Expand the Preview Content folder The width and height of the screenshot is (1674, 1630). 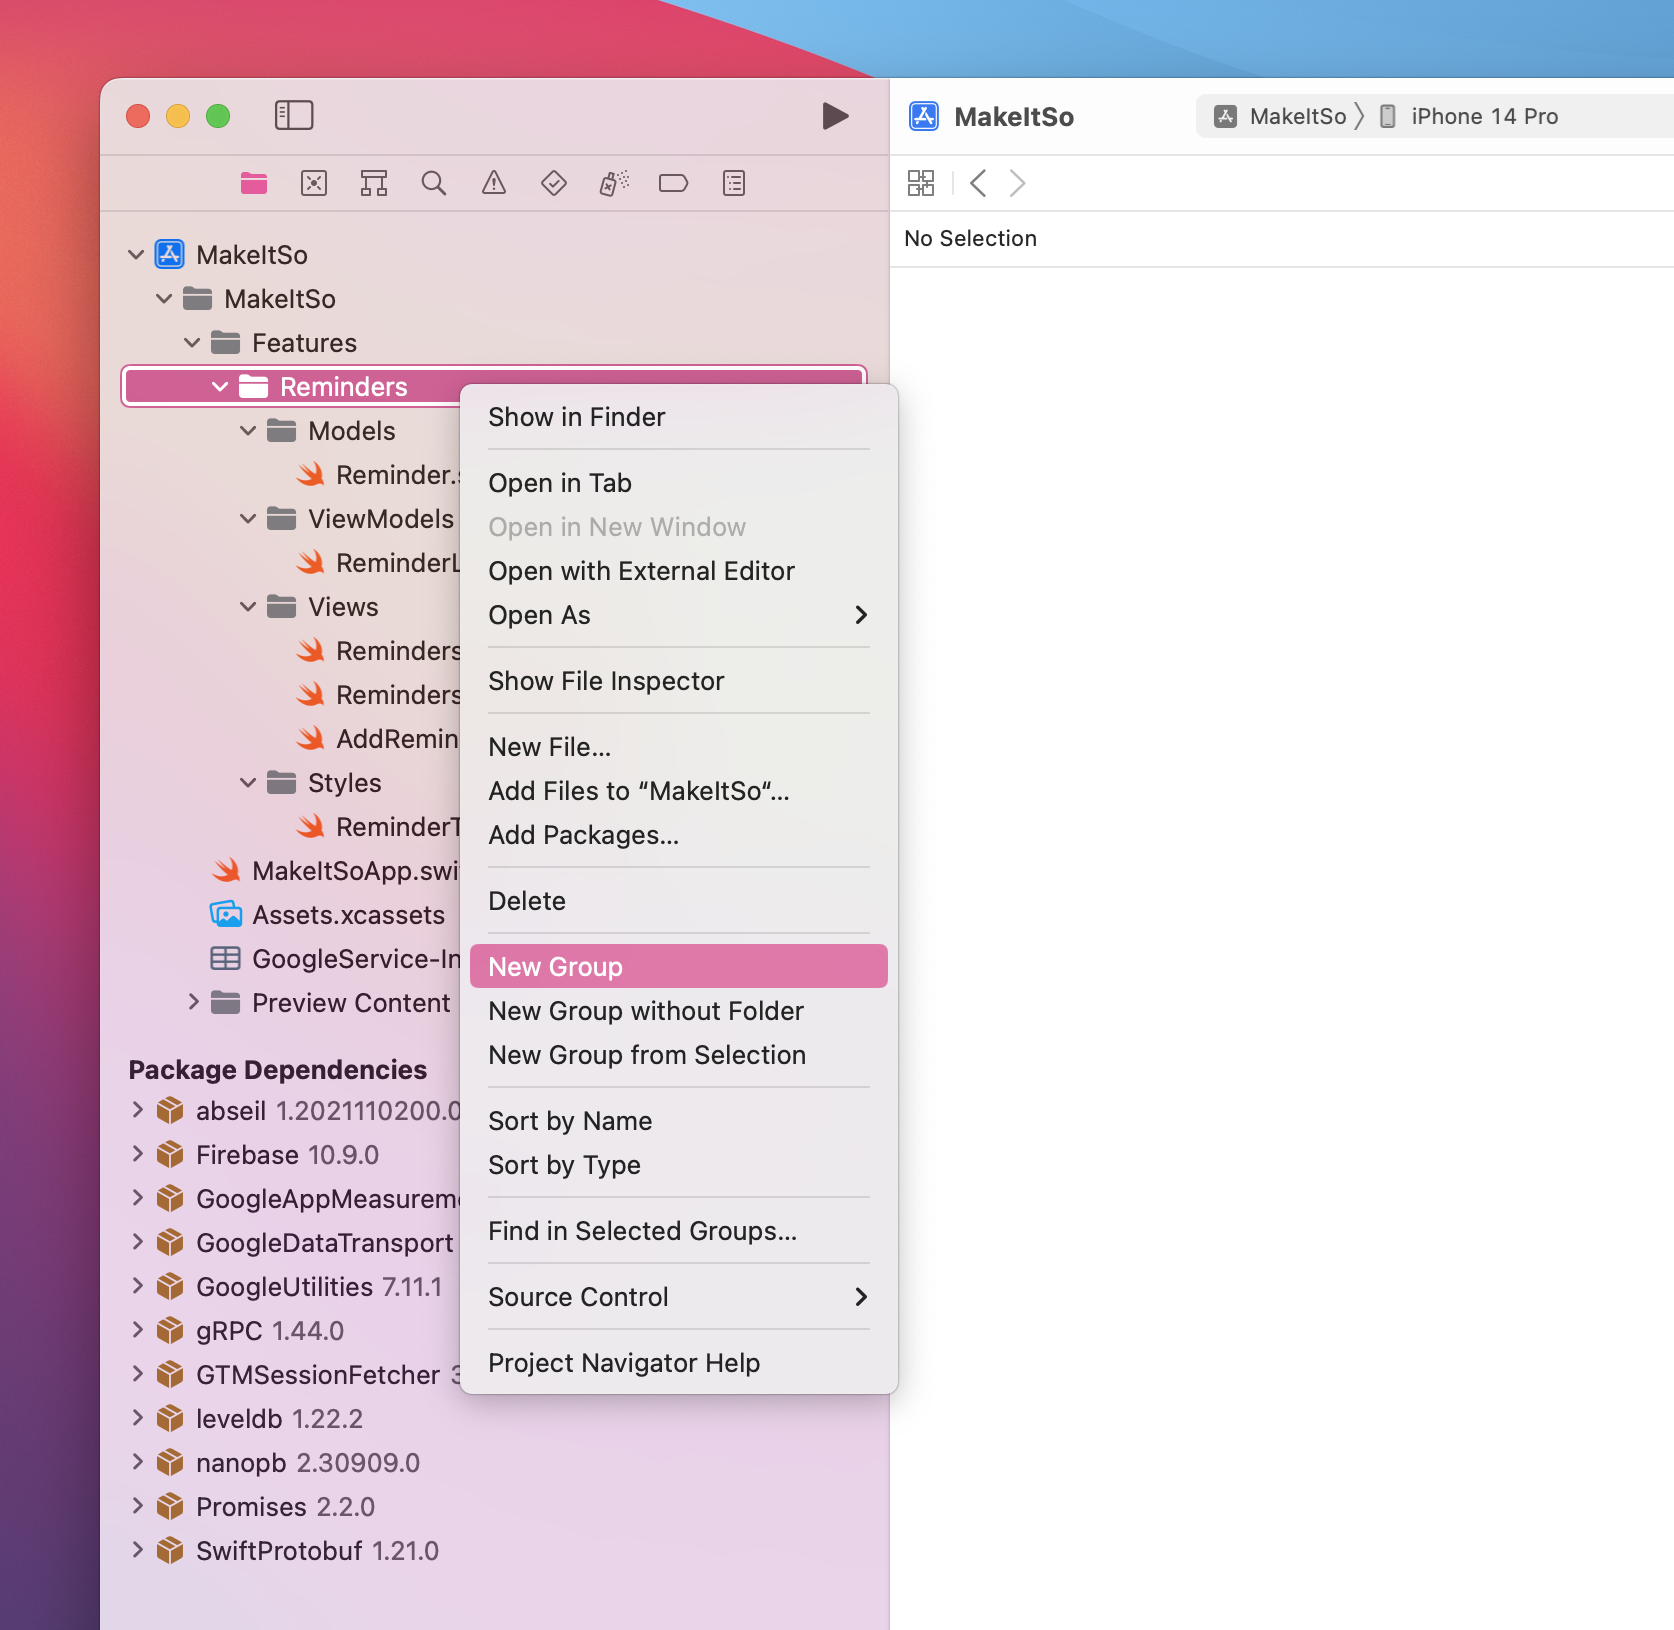pos(194,1002)
